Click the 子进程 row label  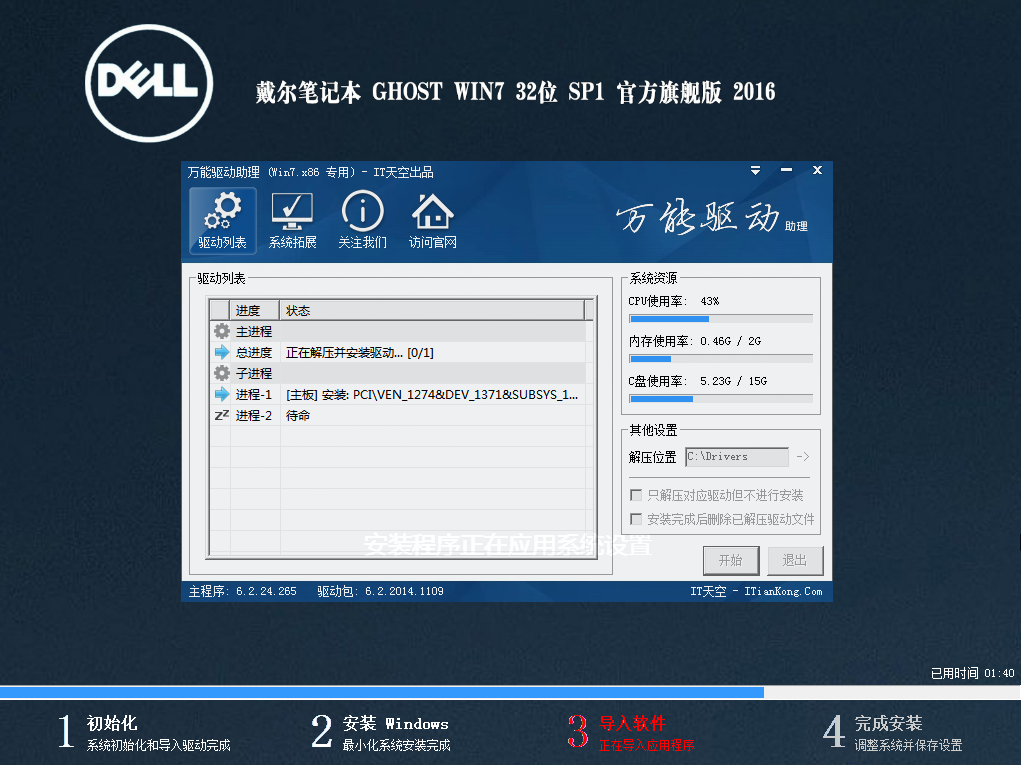click(254, 373)
